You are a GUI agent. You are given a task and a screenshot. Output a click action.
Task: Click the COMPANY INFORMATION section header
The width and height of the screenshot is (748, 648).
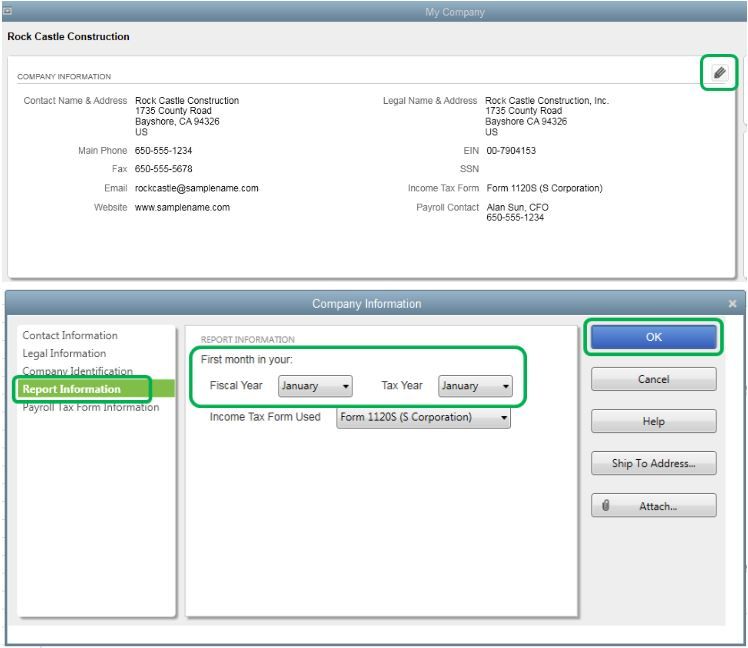coord(64,76)
